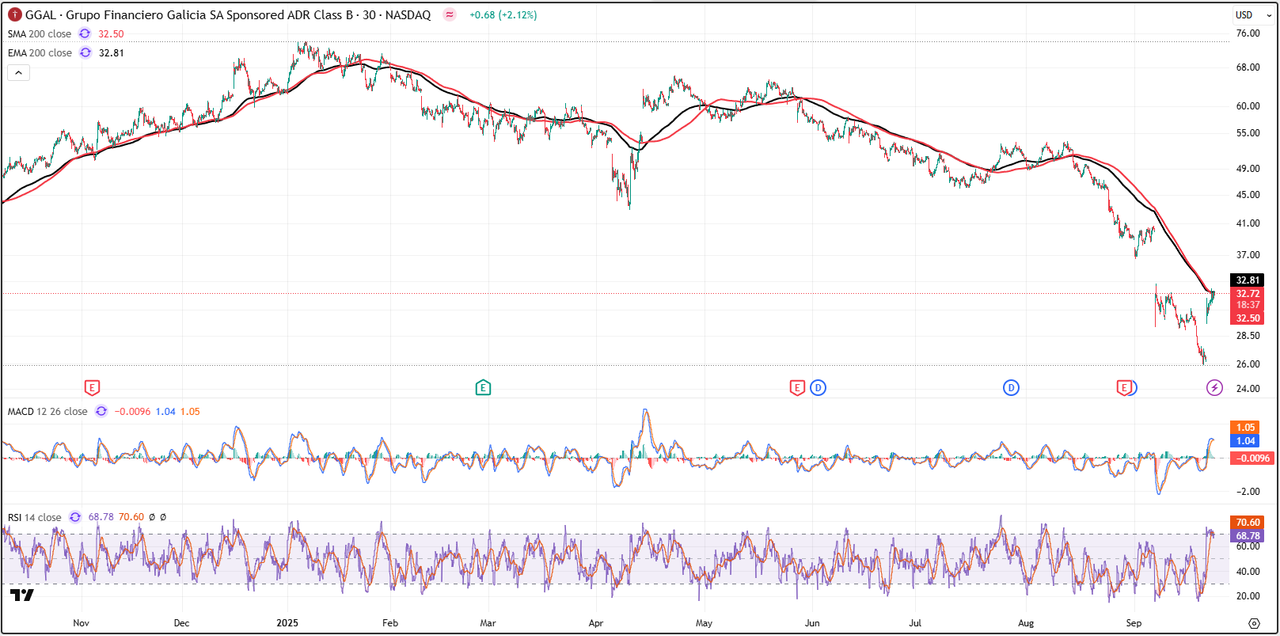
Task: Click the 41.00 price scale label
Action: [x=1247, y=223]
